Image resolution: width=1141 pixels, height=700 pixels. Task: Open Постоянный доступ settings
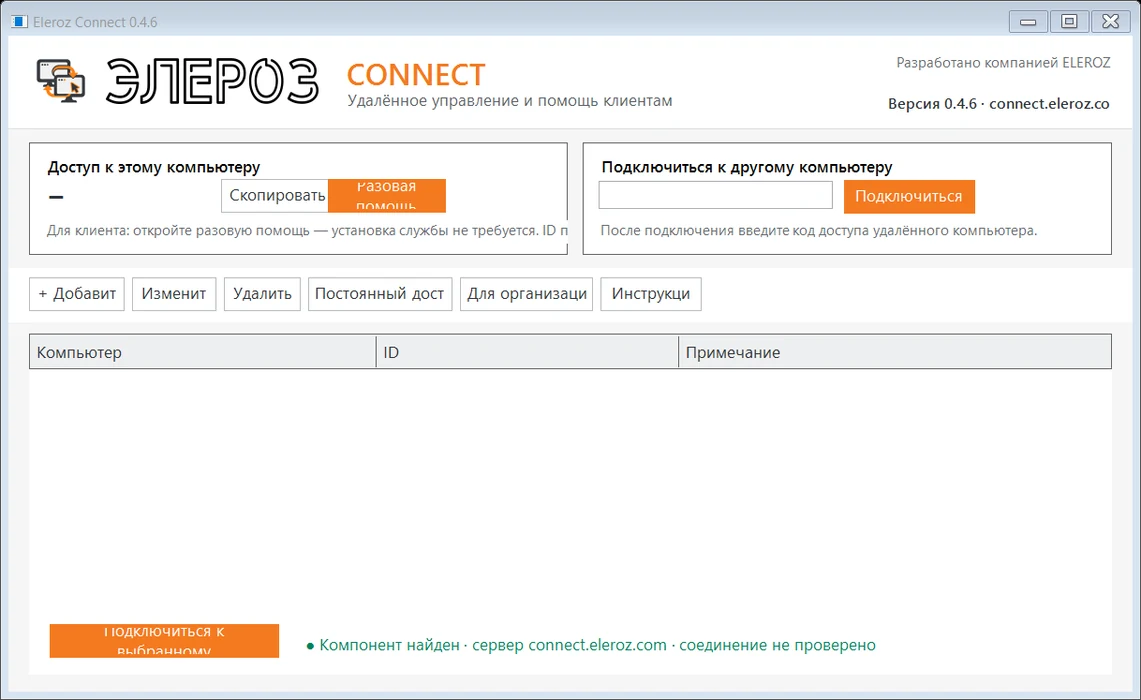(380, 294)
